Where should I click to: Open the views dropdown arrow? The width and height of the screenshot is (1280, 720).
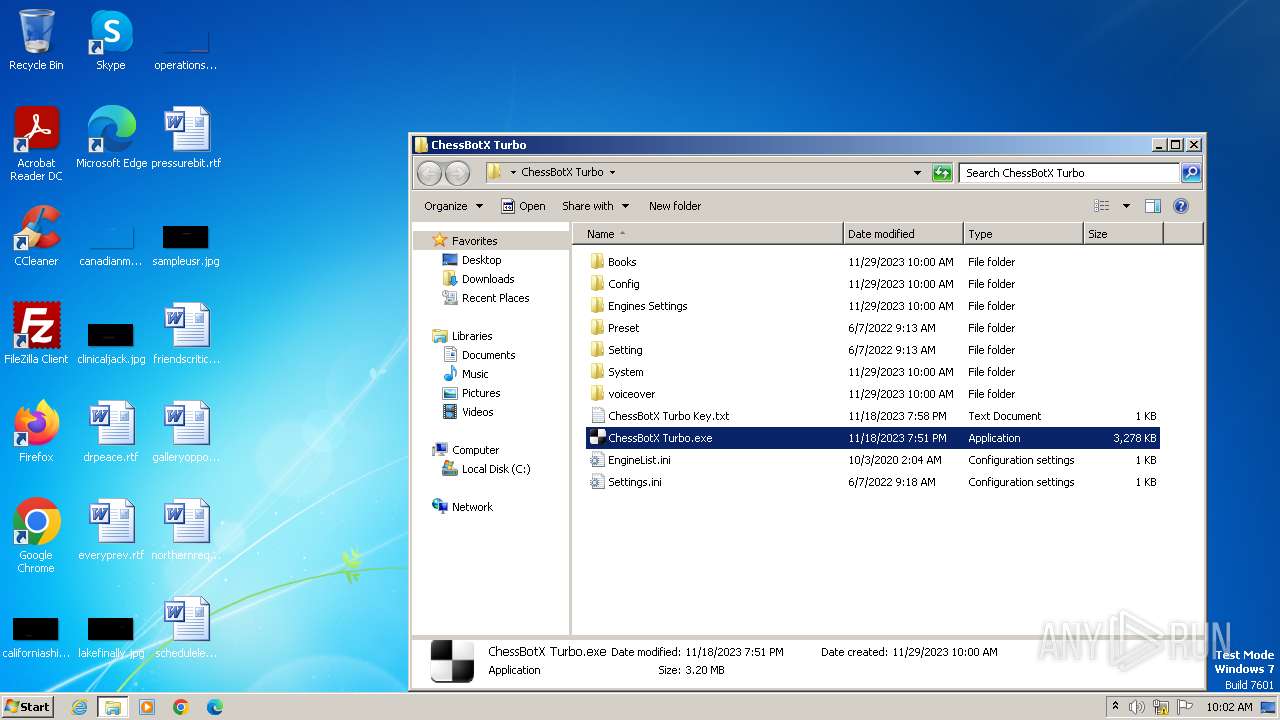[x=1126, y=206]
